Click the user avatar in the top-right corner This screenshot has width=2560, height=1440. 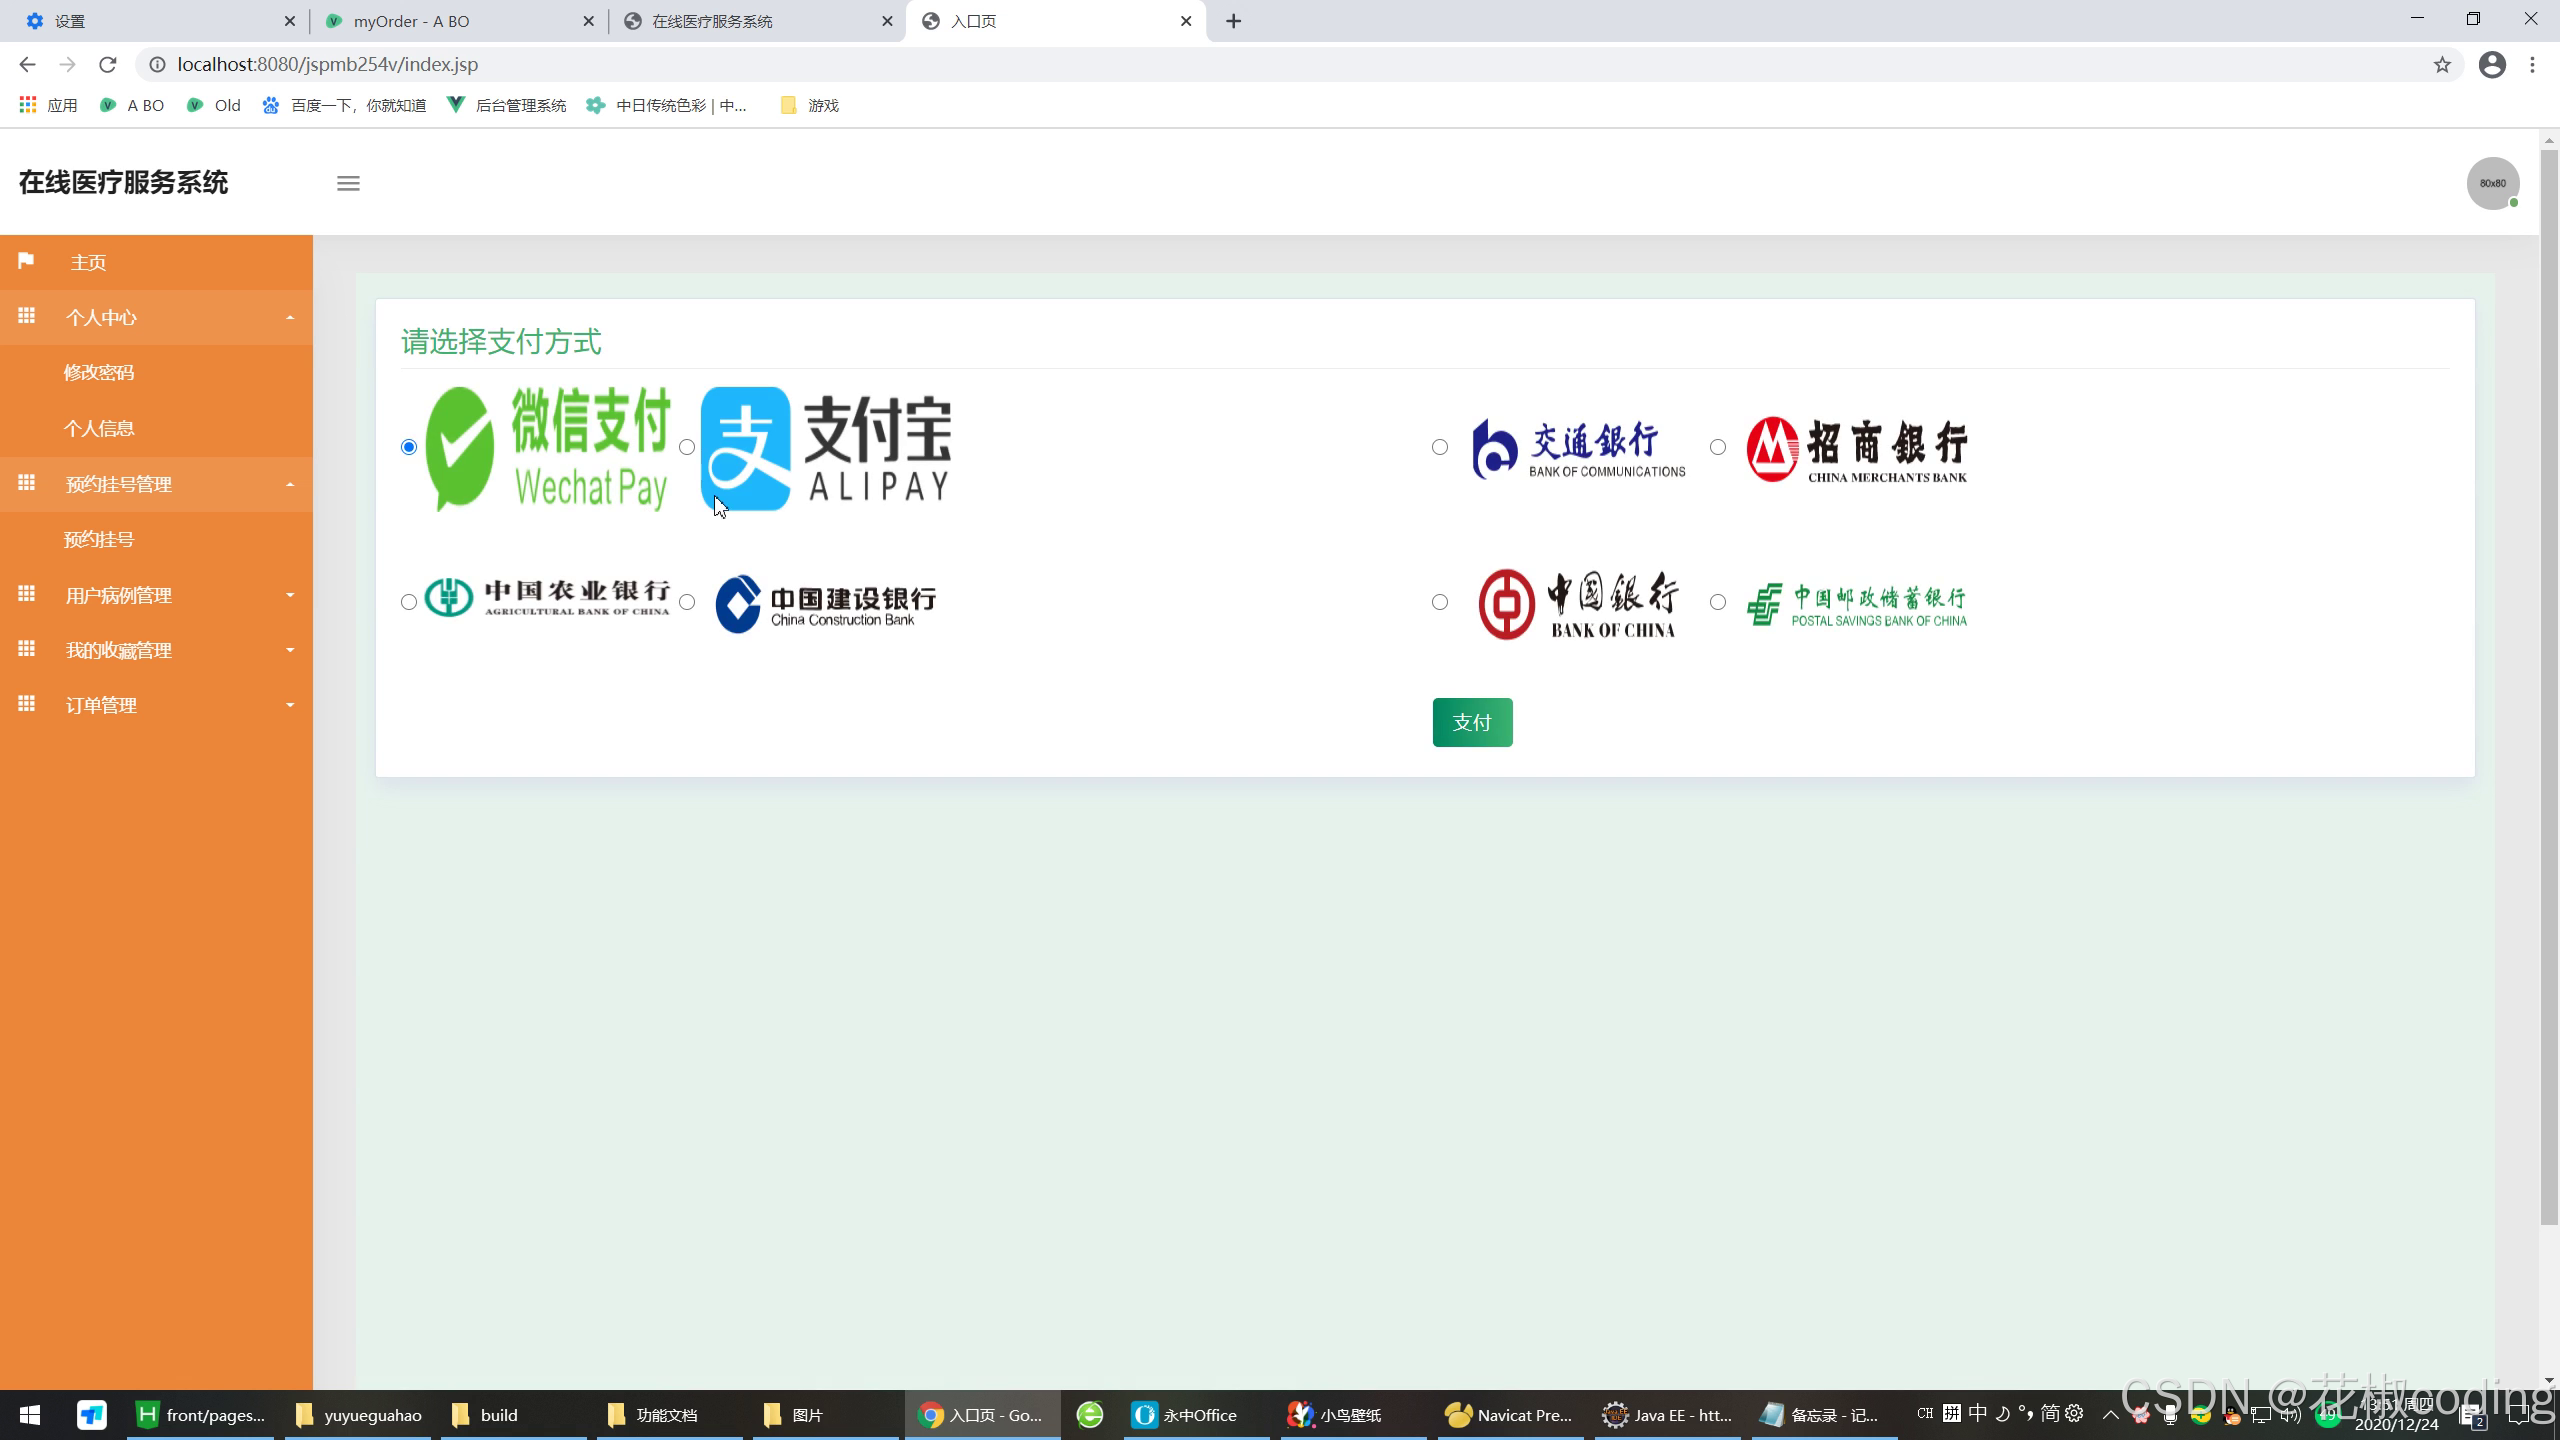[2492, 183]
